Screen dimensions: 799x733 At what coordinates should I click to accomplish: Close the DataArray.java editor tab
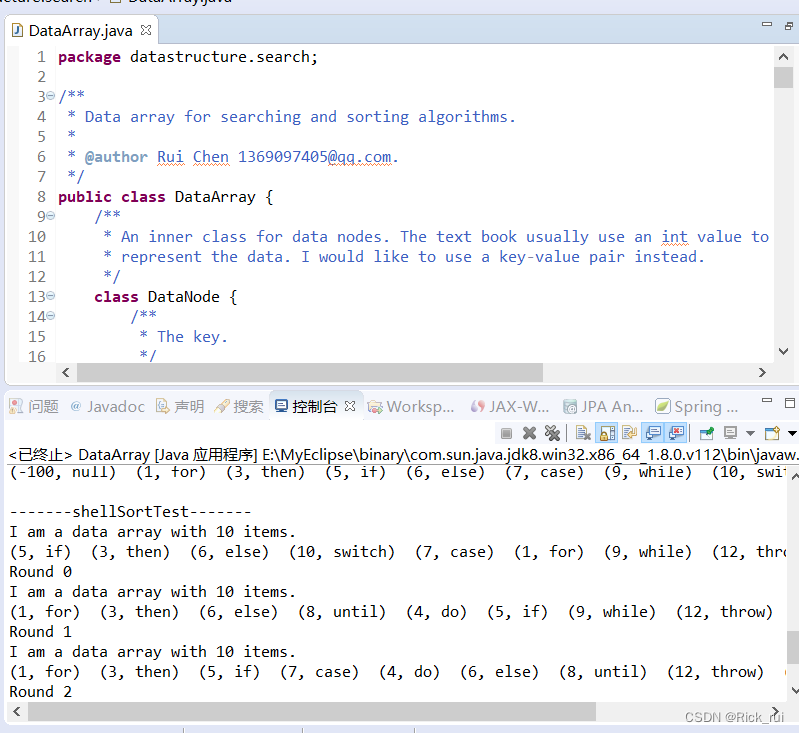coord(146,30)
